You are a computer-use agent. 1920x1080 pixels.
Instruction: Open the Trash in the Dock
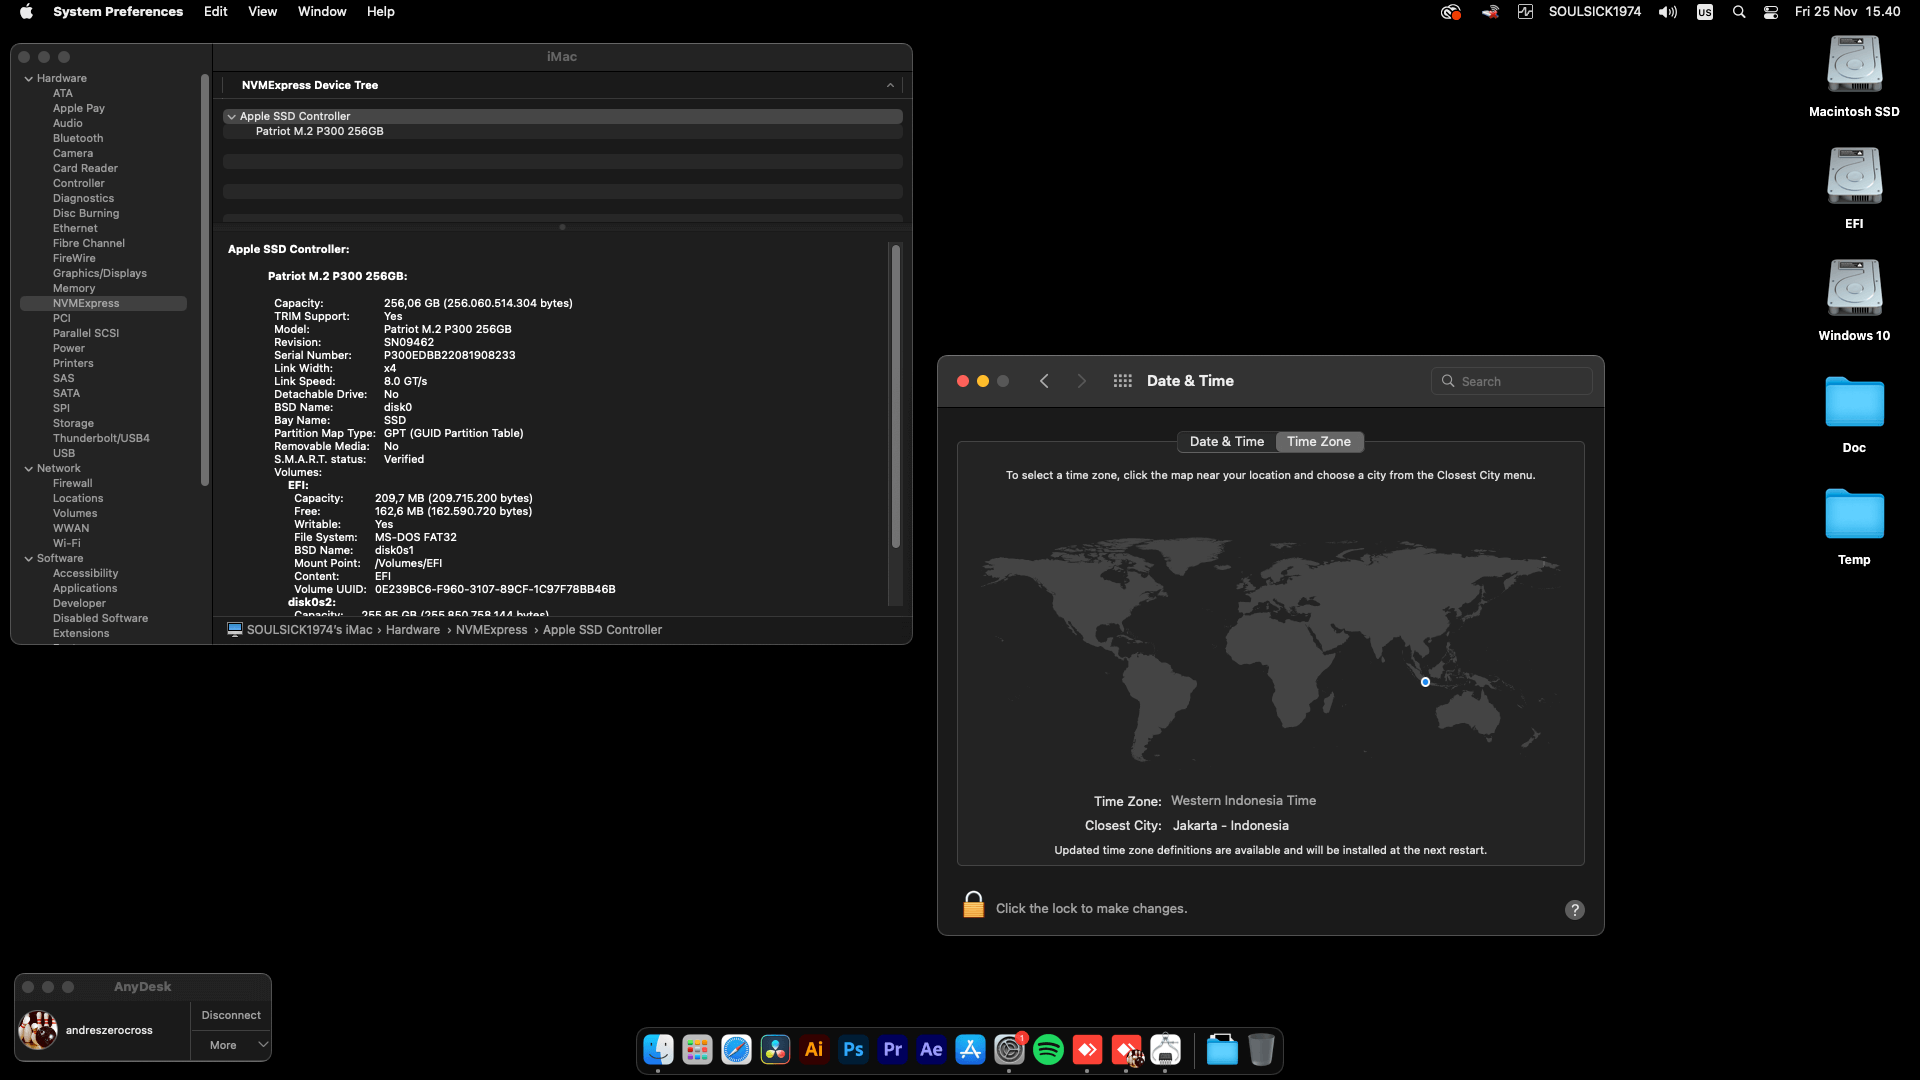[x=1261, y=1050]
